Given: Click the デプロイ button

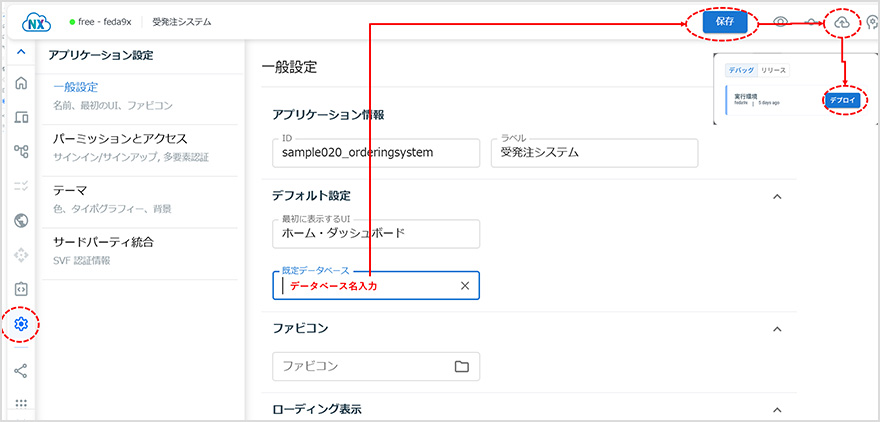Looking at the screenshot, I should click(x=843, y=99).
